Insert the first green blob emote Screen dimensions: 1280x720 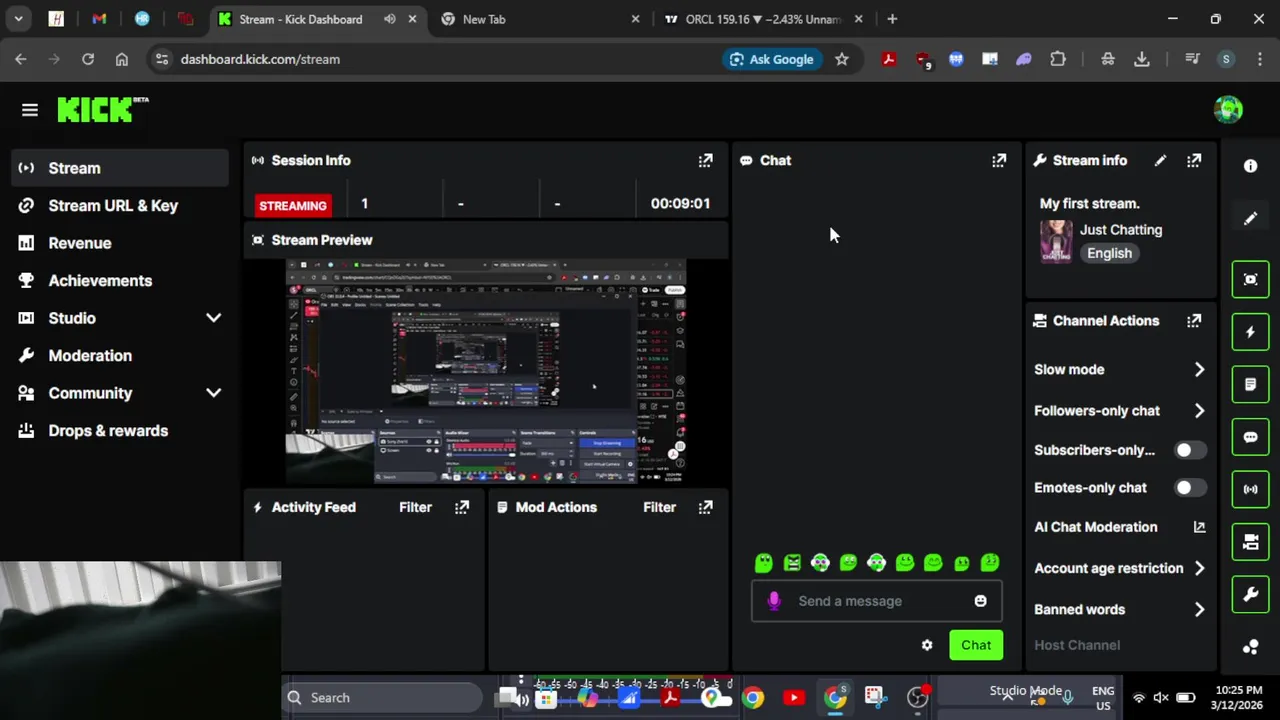tap(763, 563)
